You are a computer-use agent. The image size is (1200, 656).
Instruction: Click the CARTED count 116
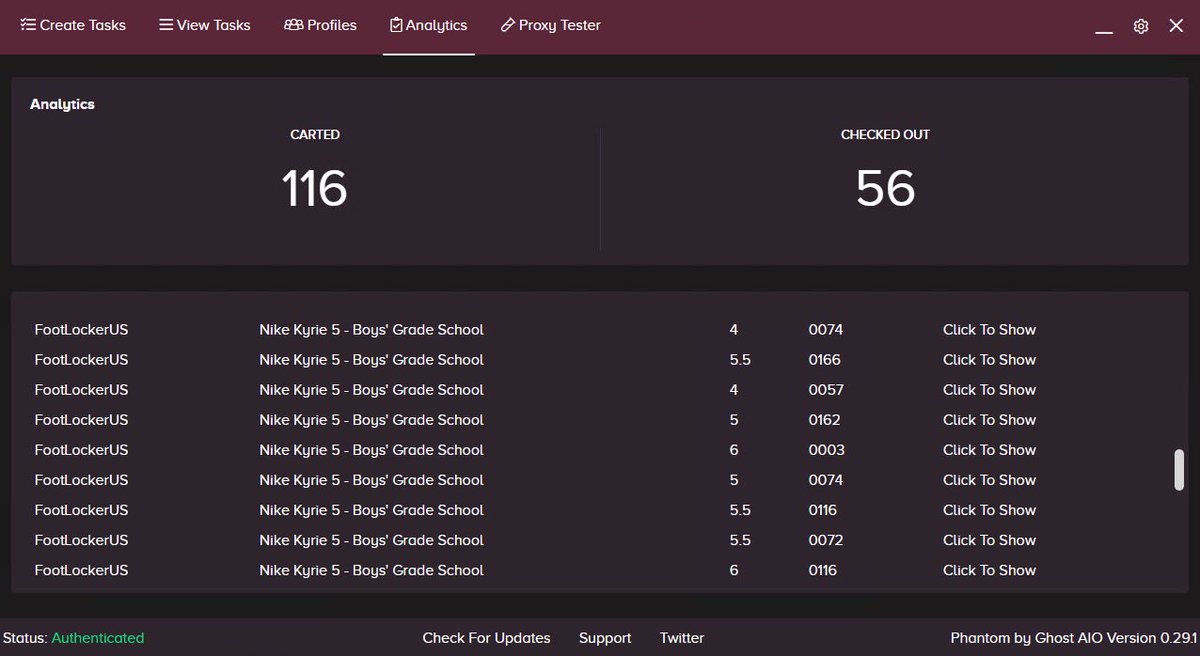point(314,188)
